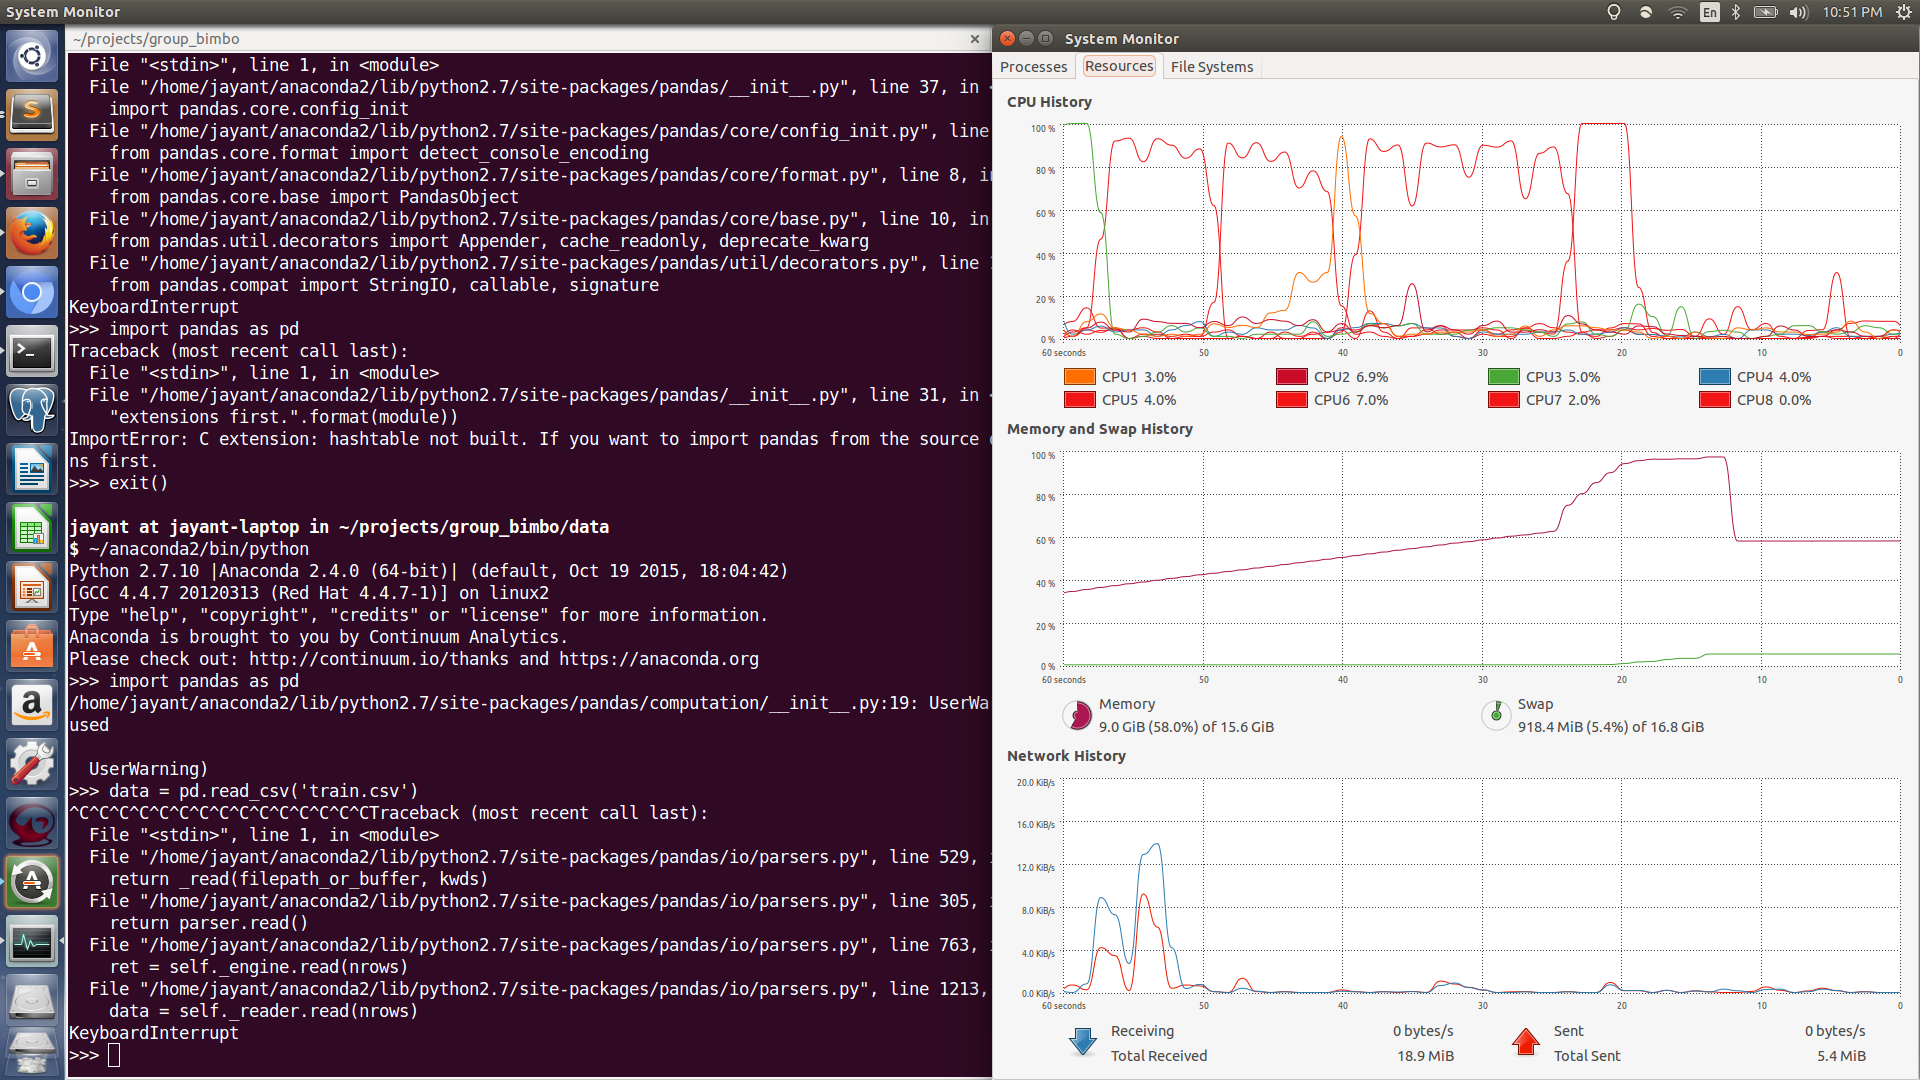1920x1080 pixels.
Task: Close the group_bimbo terminal tab
Action: point(974,39)
